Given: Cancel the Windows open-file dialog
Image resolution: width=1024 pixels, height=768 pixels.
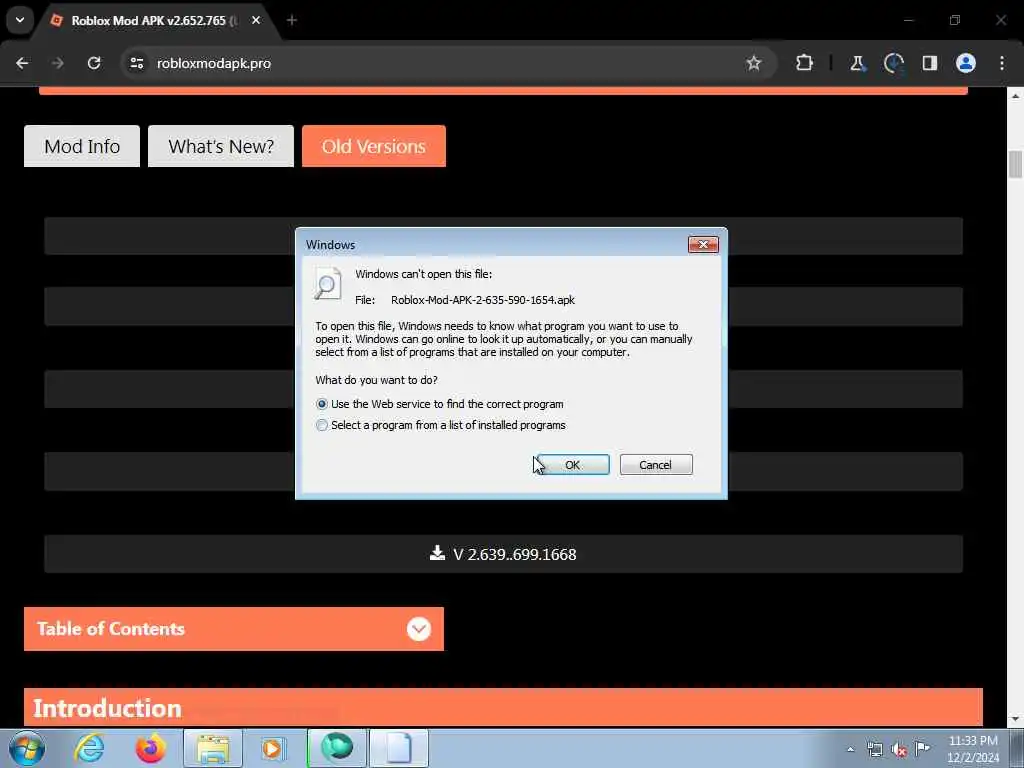Looking at the screenshot, I should (x=656, y=464).
